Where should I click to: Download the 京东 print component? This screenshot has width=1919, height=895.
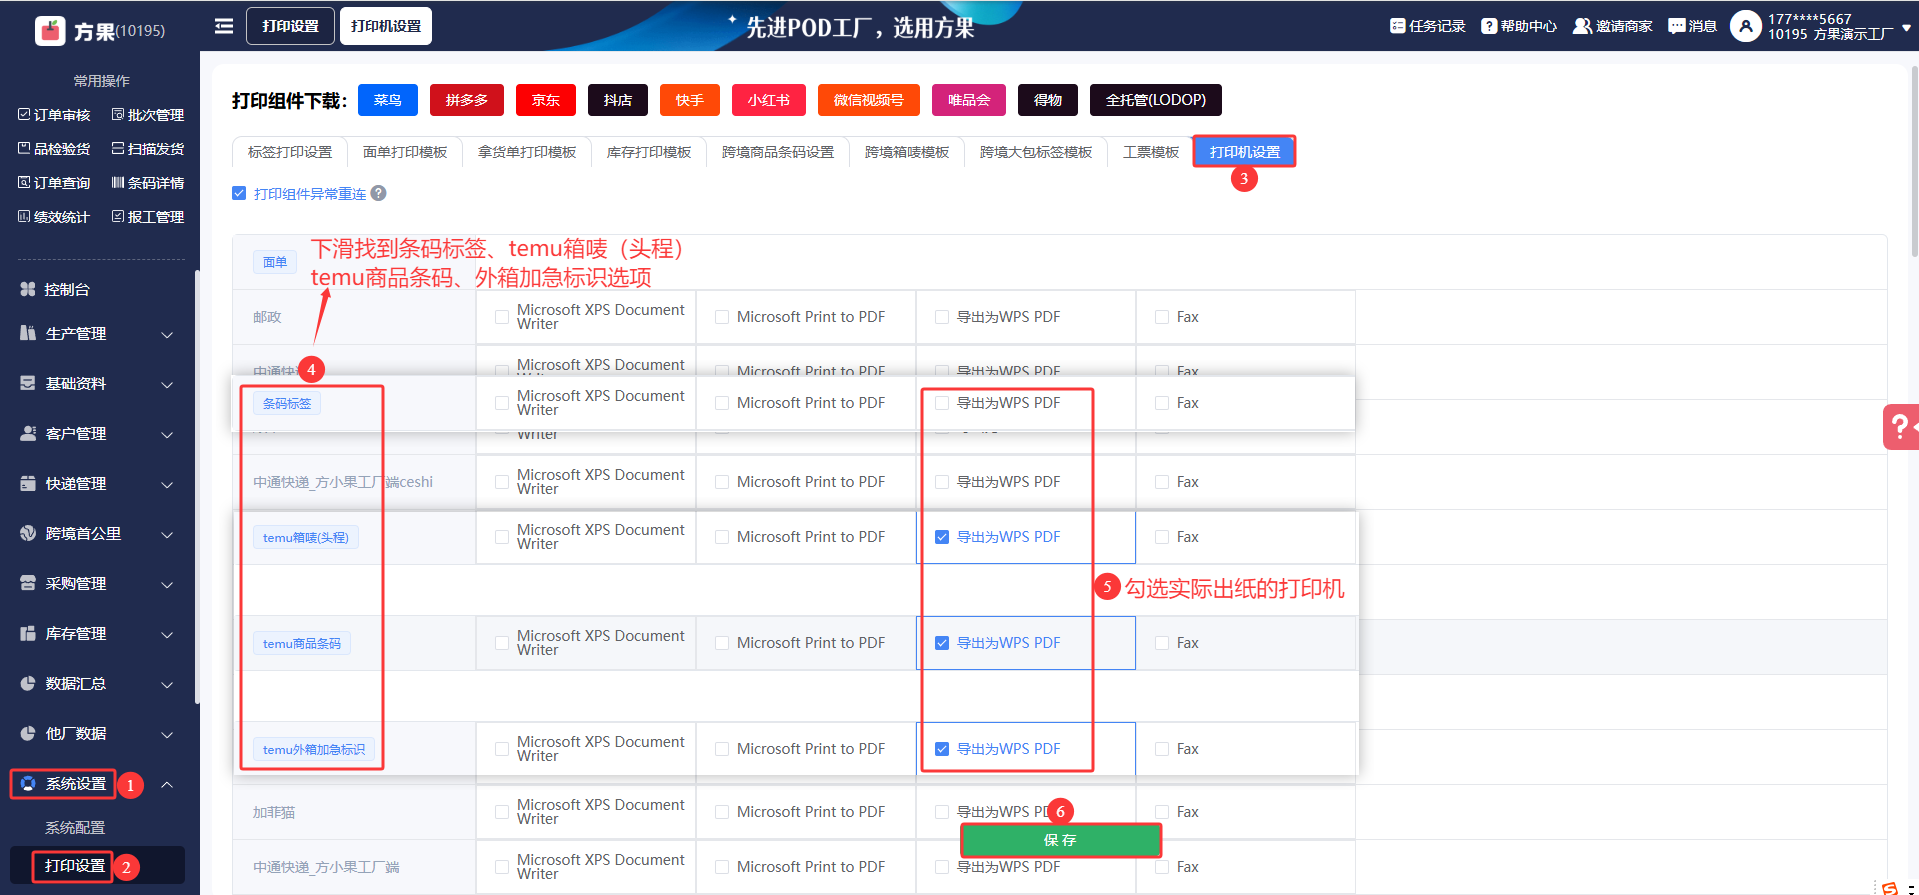click(546, 100)
